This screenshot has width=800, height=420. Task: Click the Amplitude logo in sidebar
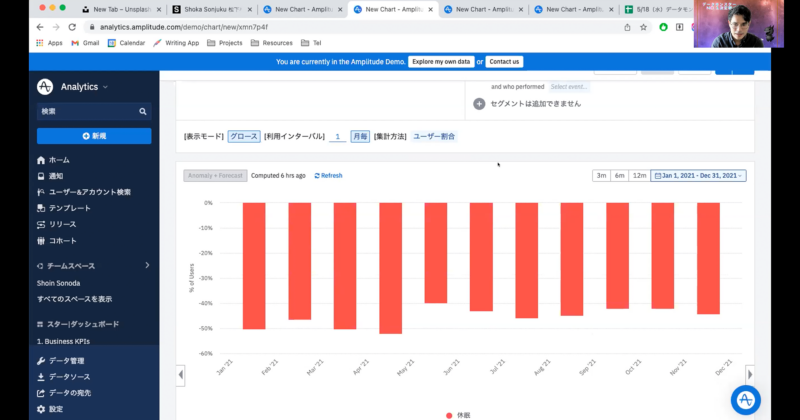45,87
